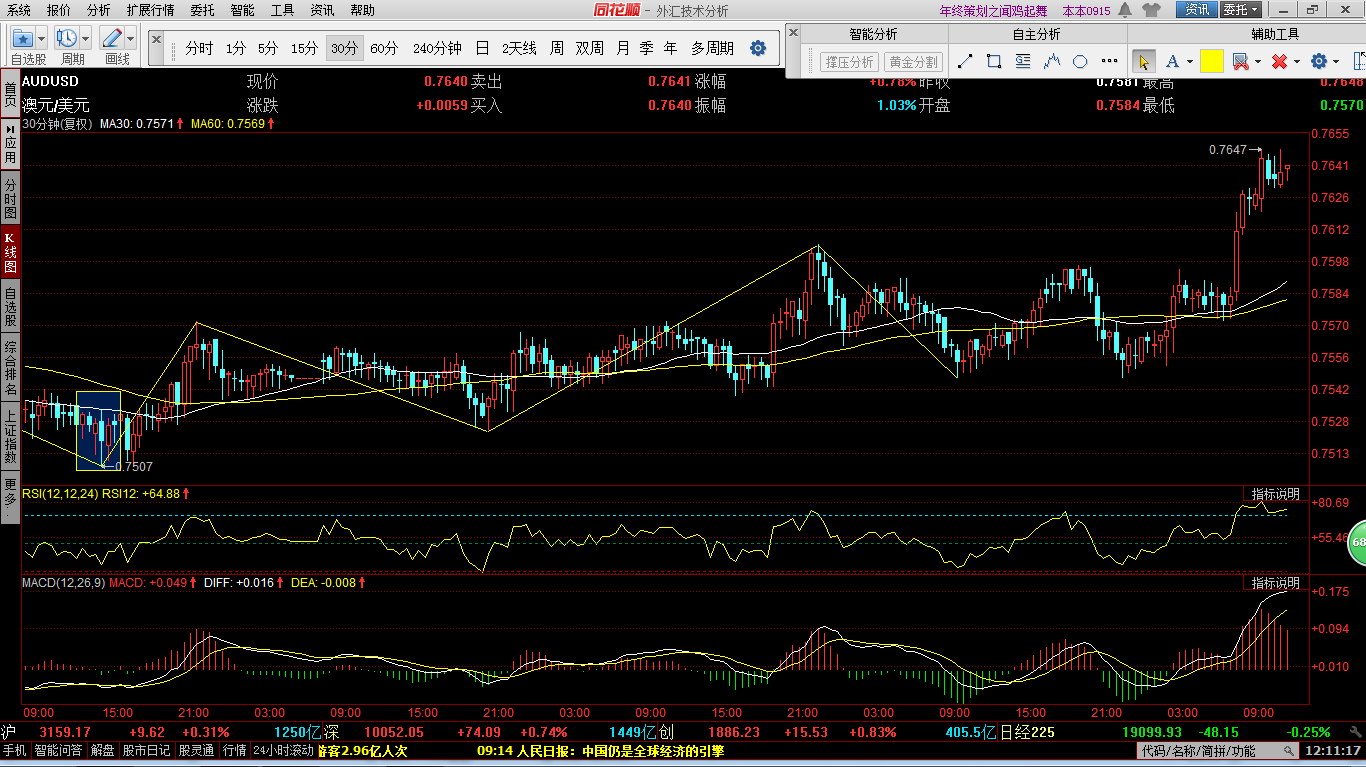Select the line drawing tool
Viewport: 1366px width, 767px height.
point(965,61)
